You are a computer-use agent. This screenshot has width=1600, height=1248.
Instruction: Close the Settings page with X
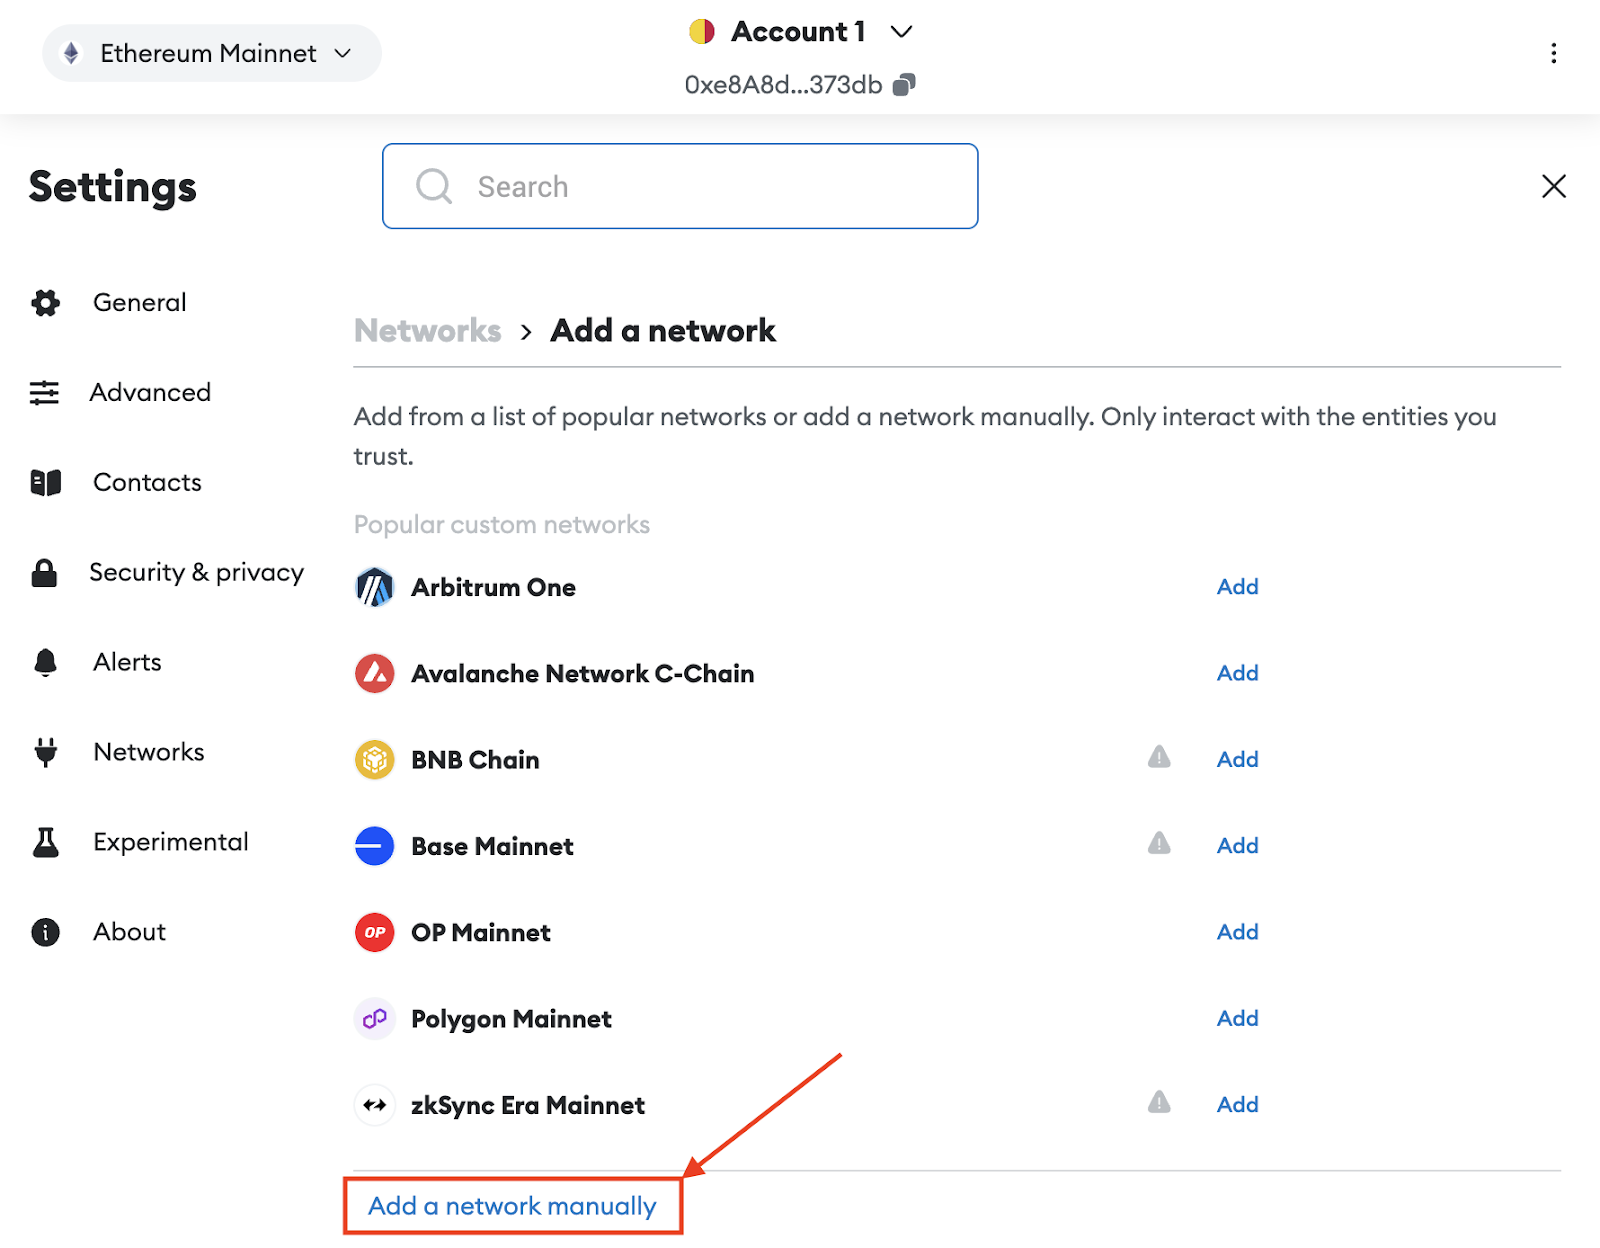point(1553,186)
